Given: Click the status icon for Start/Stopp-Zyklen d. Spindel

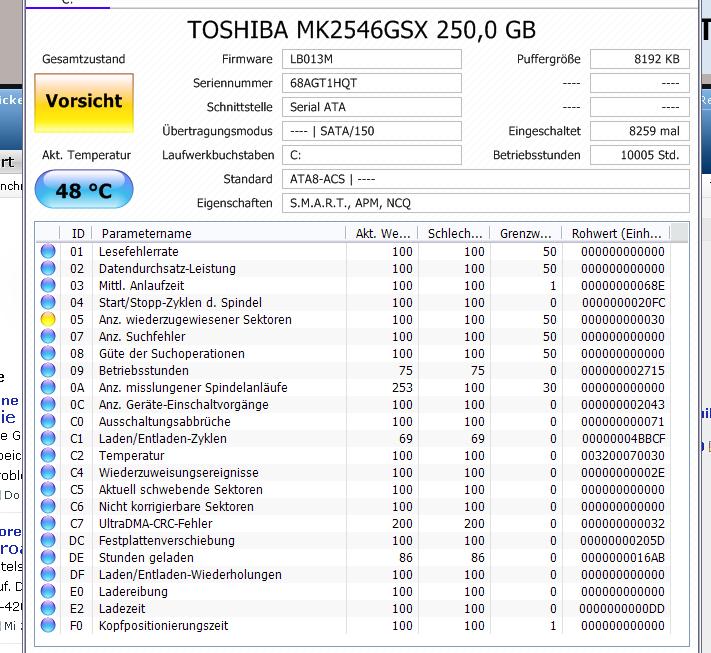Looking at the screenshot, I should tap(48, 302).
